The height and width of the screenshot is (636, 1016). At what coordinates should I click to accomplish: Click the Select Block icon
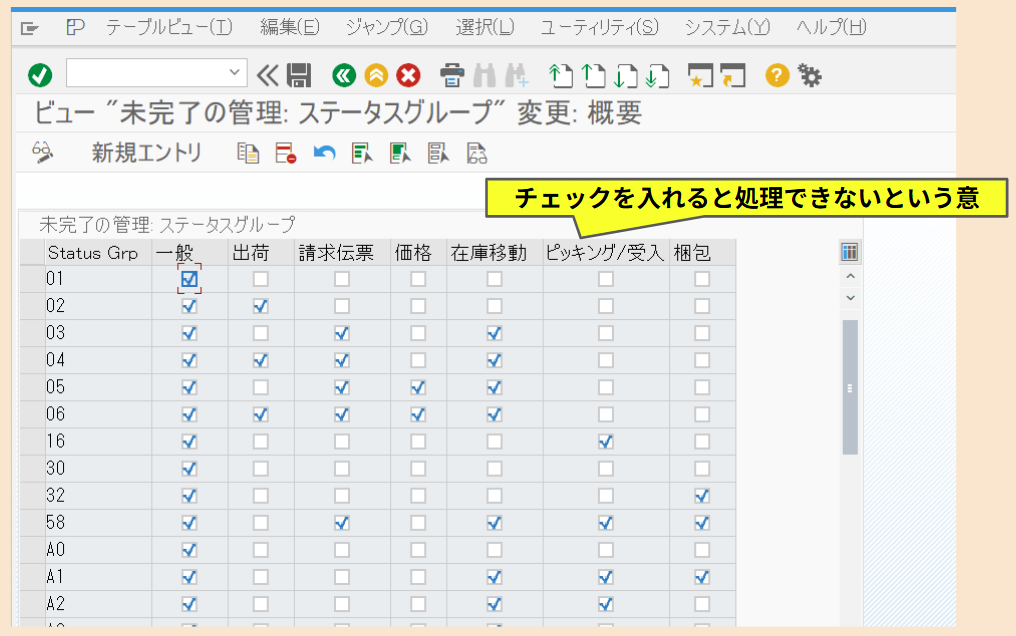(x=400, y=153)
